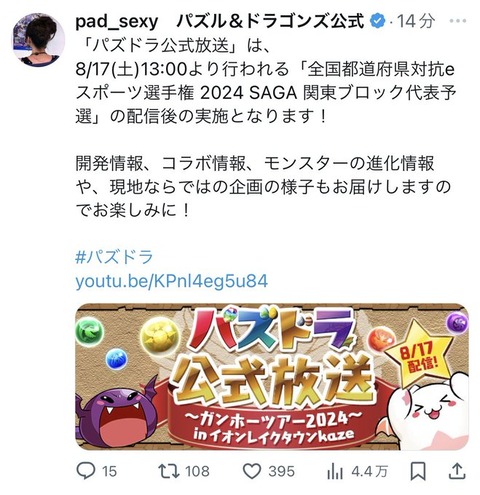Click the 15 replies count
Image resolution: width=480 pixels, height=495 pixels.
point(109,471)
